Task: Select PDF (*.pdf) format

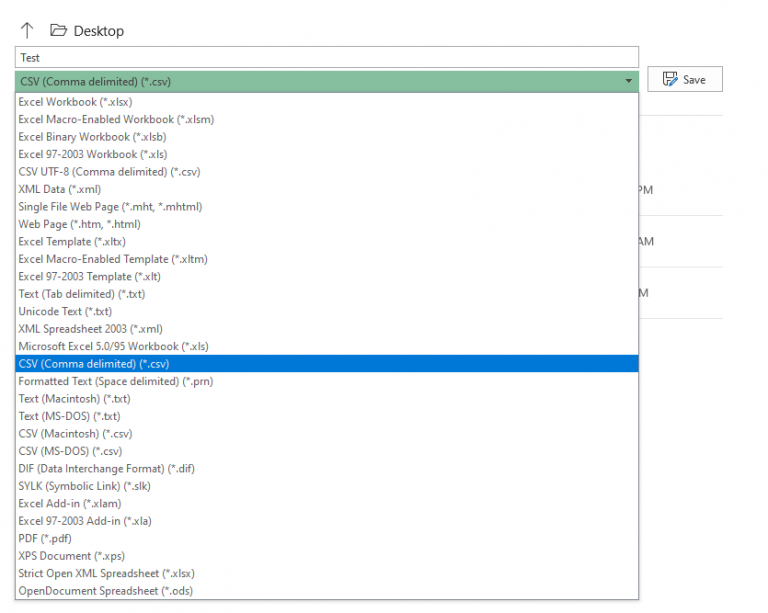Action: pyautogui.click(x=327, y=539)
